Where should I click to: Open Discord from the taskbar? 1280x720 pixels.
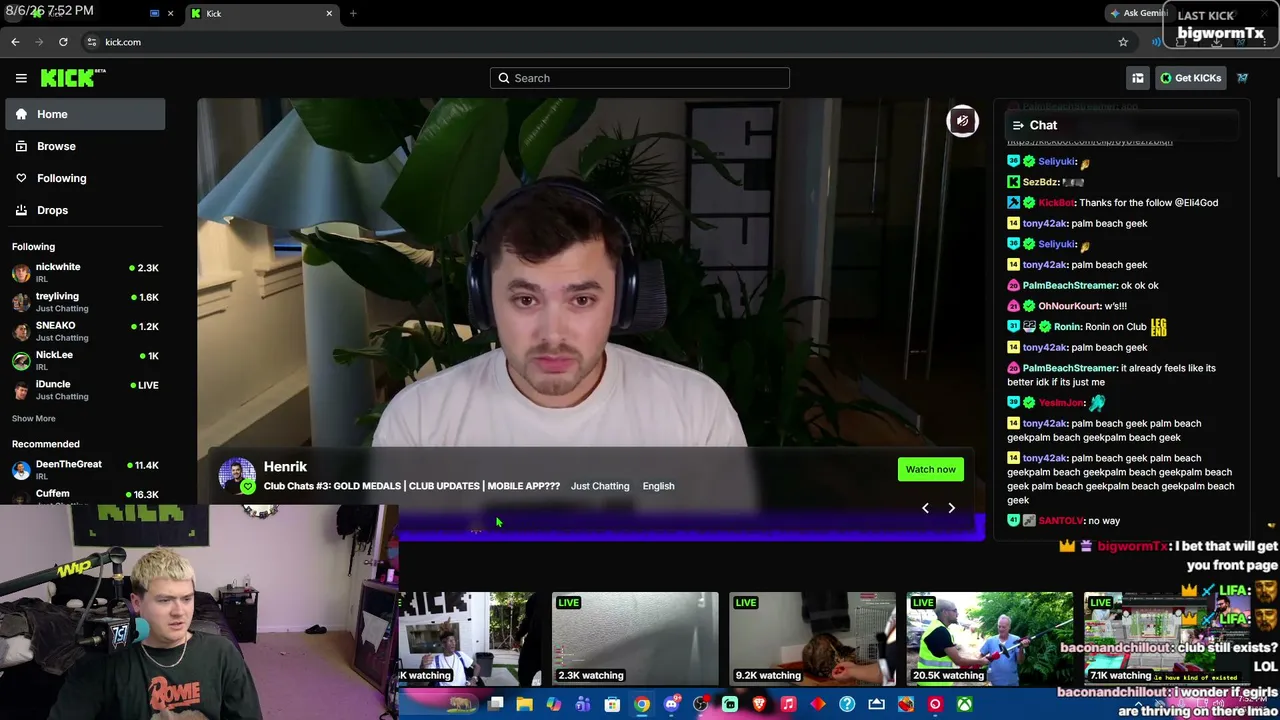tap(671, 704)
